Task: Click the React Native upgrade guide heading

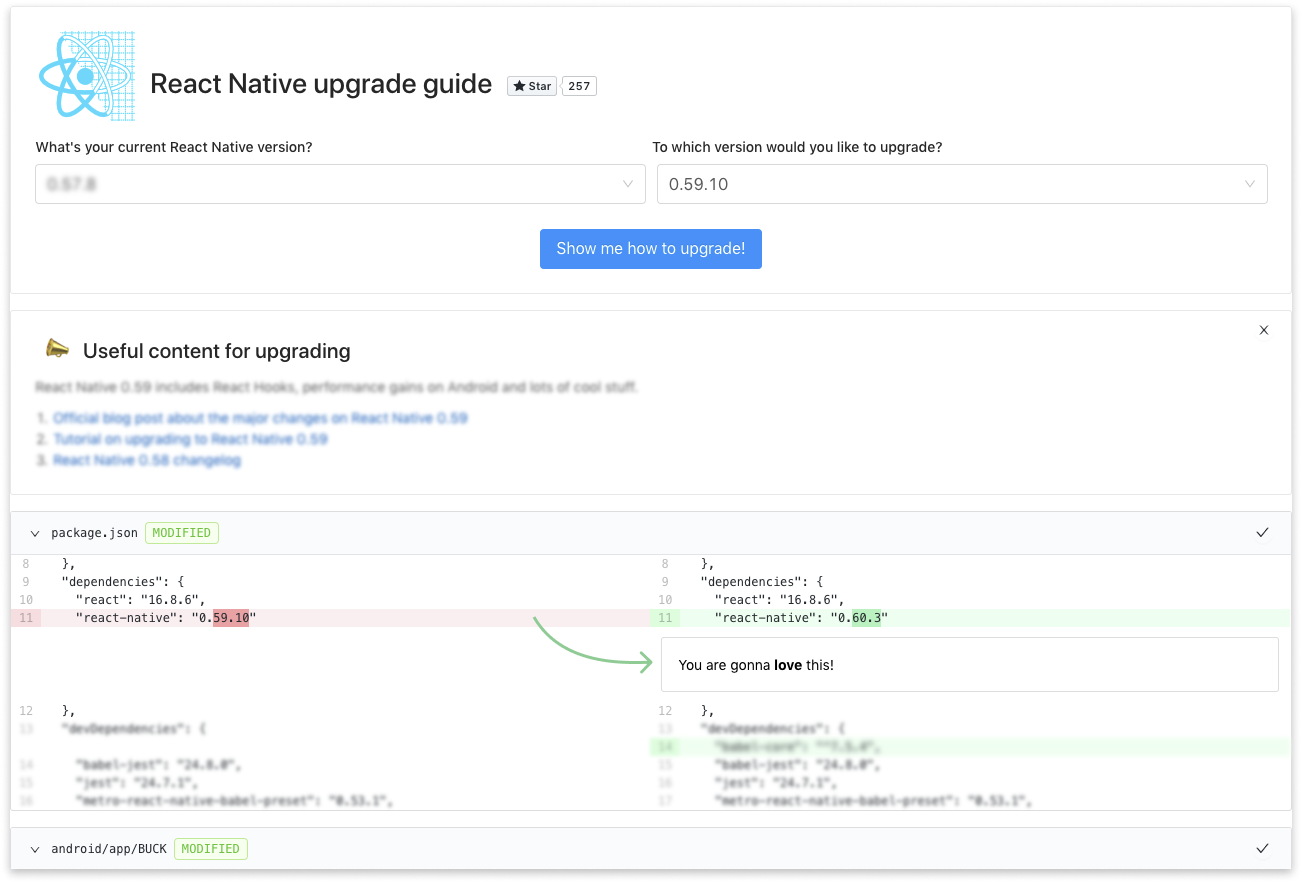Action: coord(321,84)
